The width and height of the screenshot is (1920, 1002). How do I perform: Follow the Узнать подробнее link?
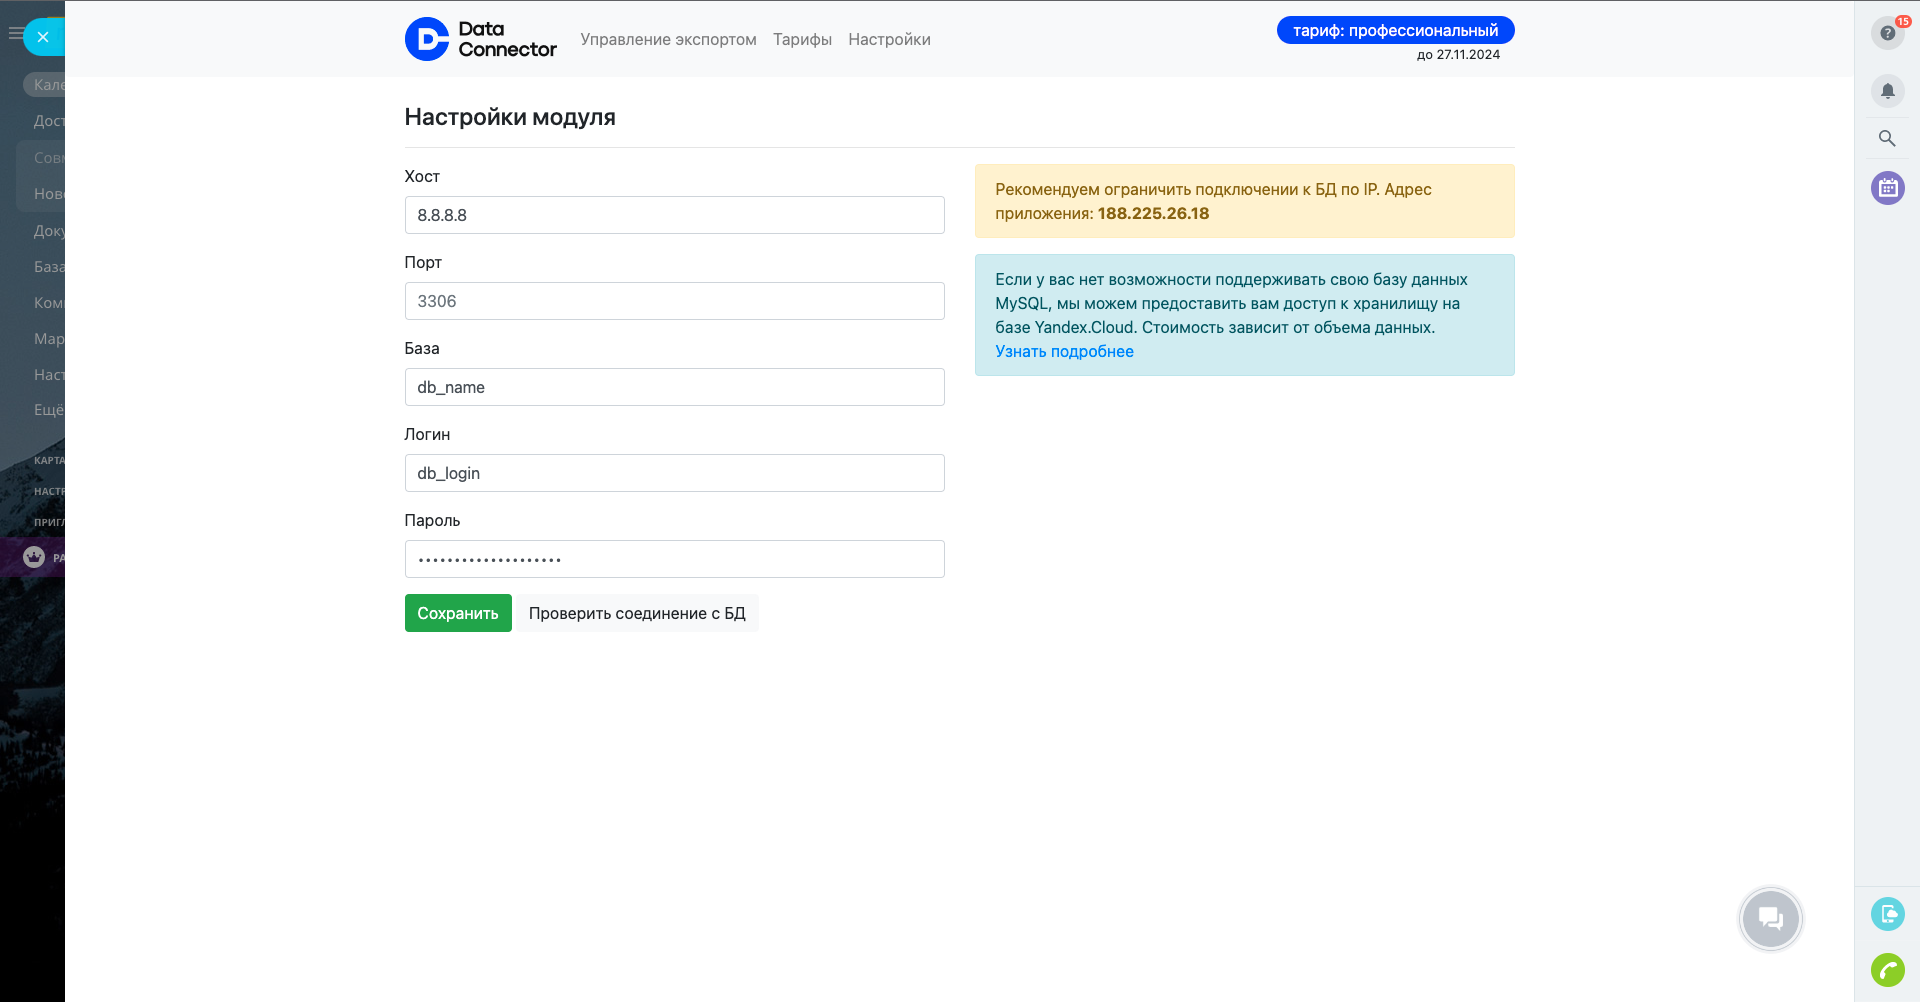click(1064, 352)
